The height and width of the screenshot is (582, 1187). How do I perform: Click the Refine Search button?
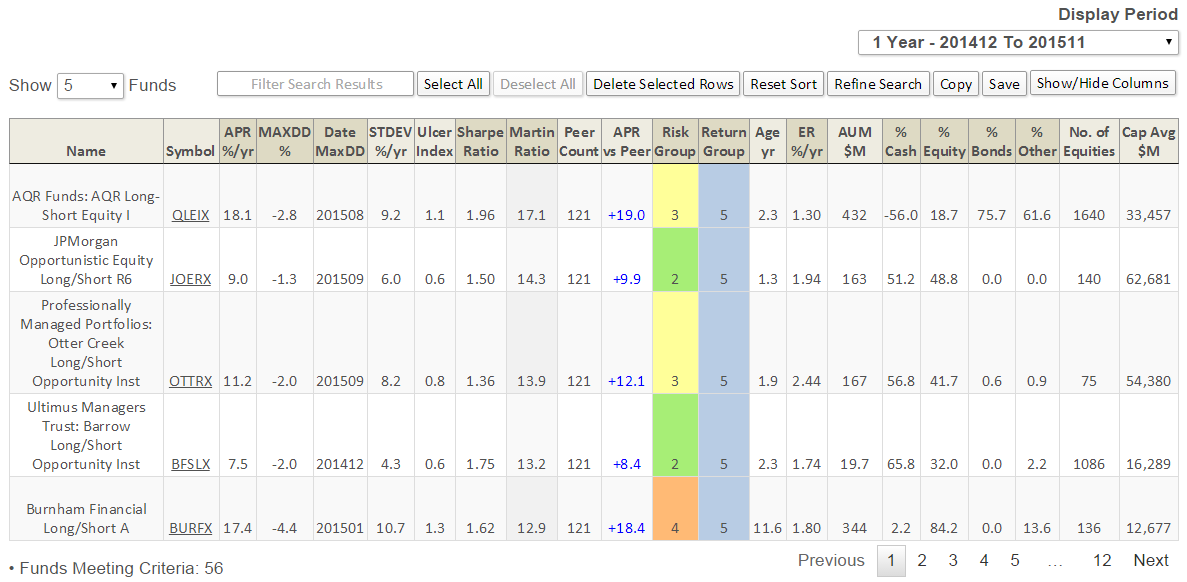pos(877,84)
